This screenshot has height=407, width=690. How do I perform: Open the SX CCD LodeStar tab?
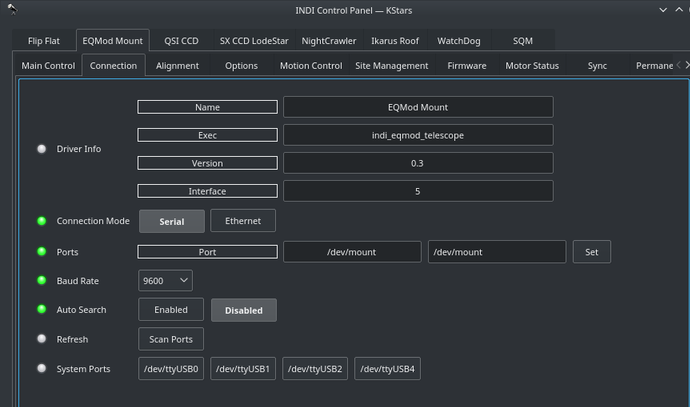point(254,41)
